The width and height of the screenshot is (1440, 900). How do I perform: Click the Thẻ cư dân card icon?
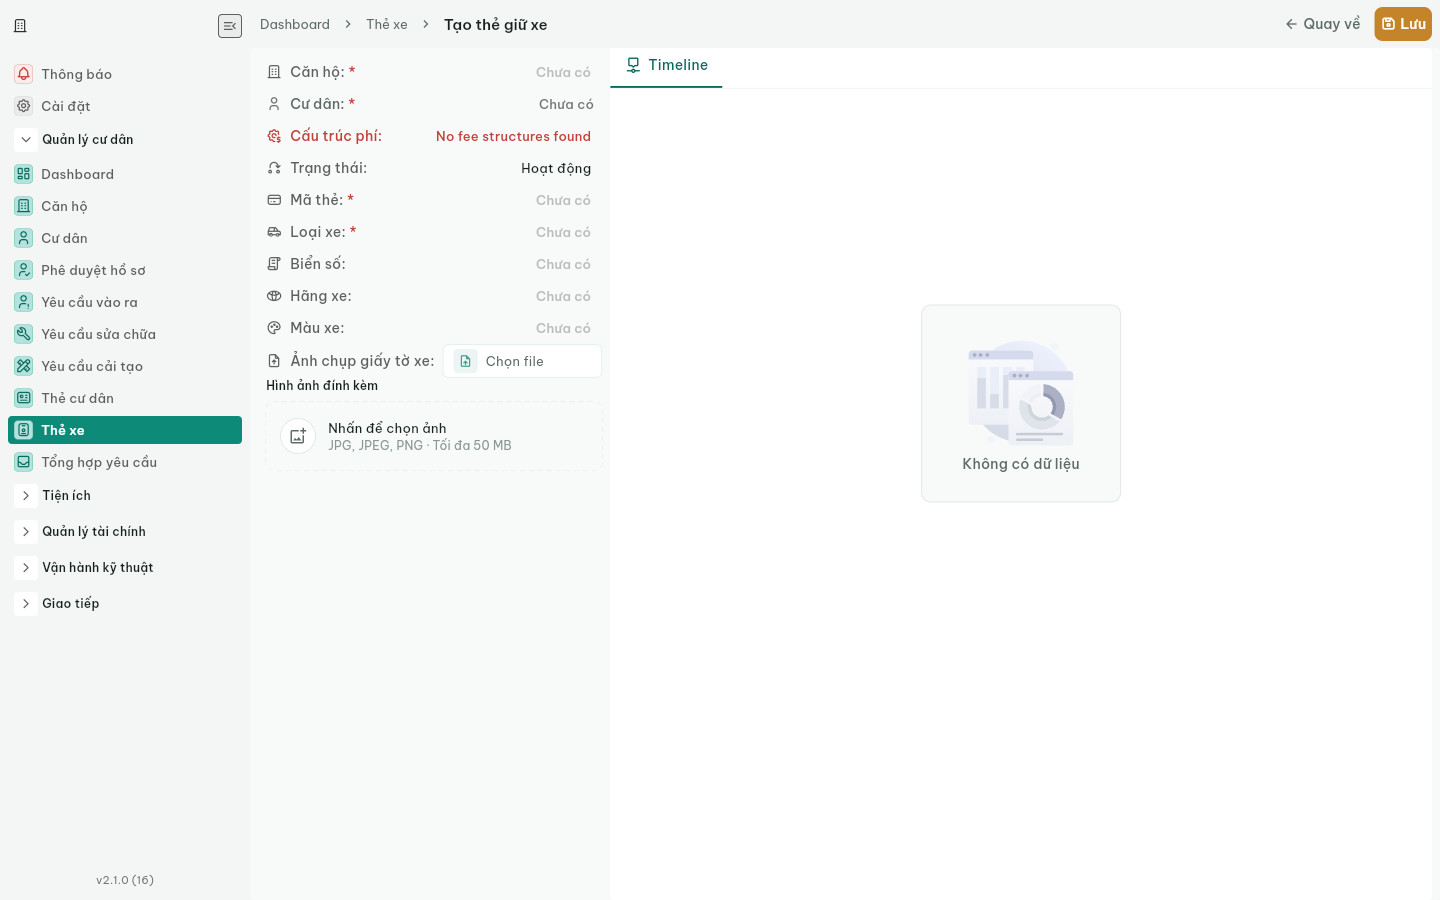24,398
